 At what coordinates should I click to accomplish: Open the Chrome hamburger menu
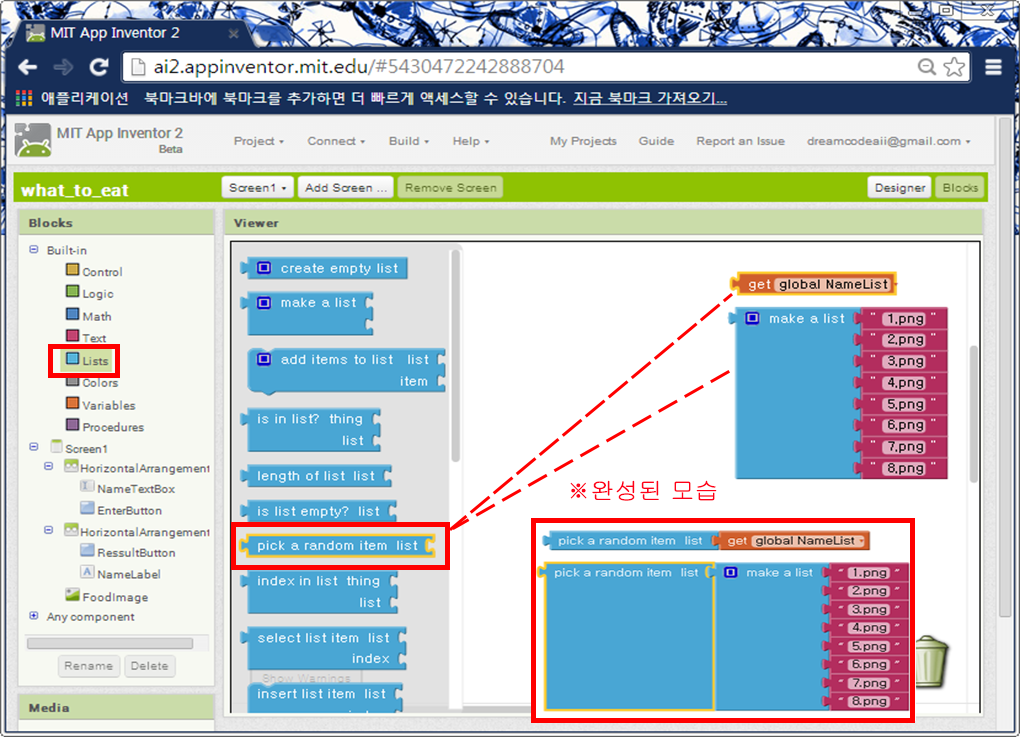pos(993,66)
